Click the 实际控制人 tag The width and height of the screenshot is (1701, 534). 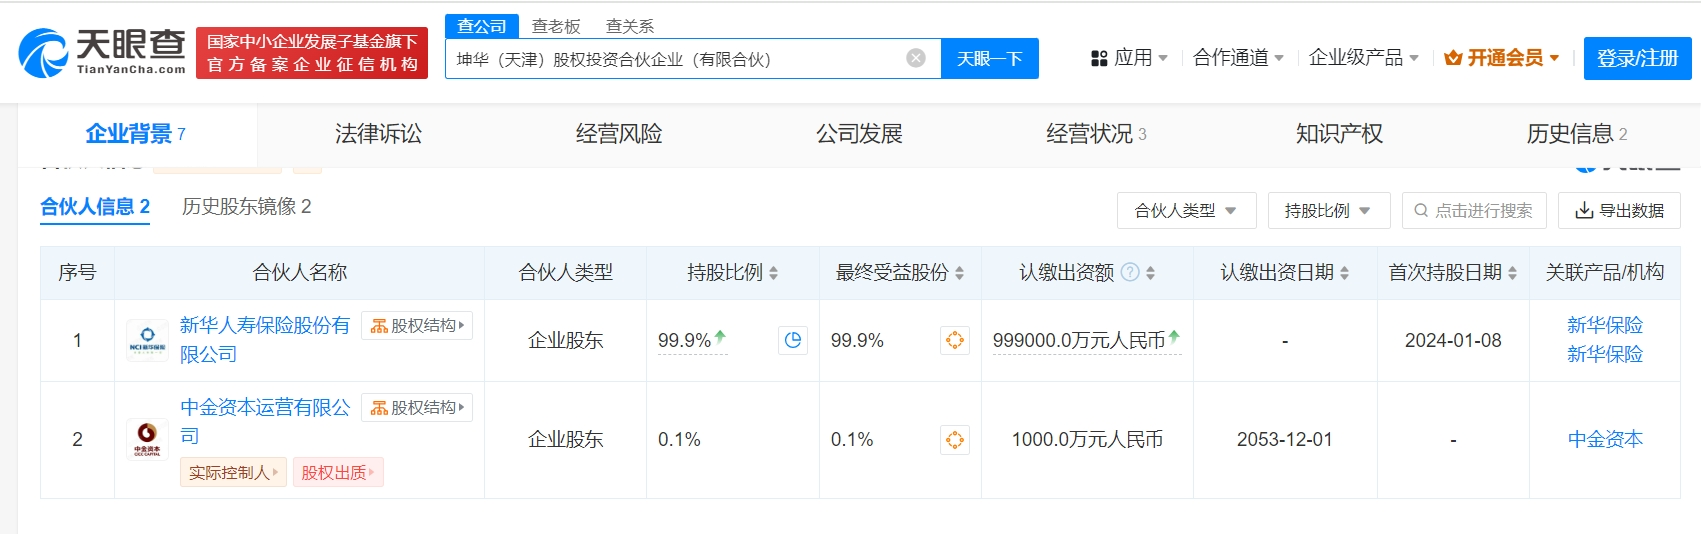pyautogui.click(x=233, y=472)
